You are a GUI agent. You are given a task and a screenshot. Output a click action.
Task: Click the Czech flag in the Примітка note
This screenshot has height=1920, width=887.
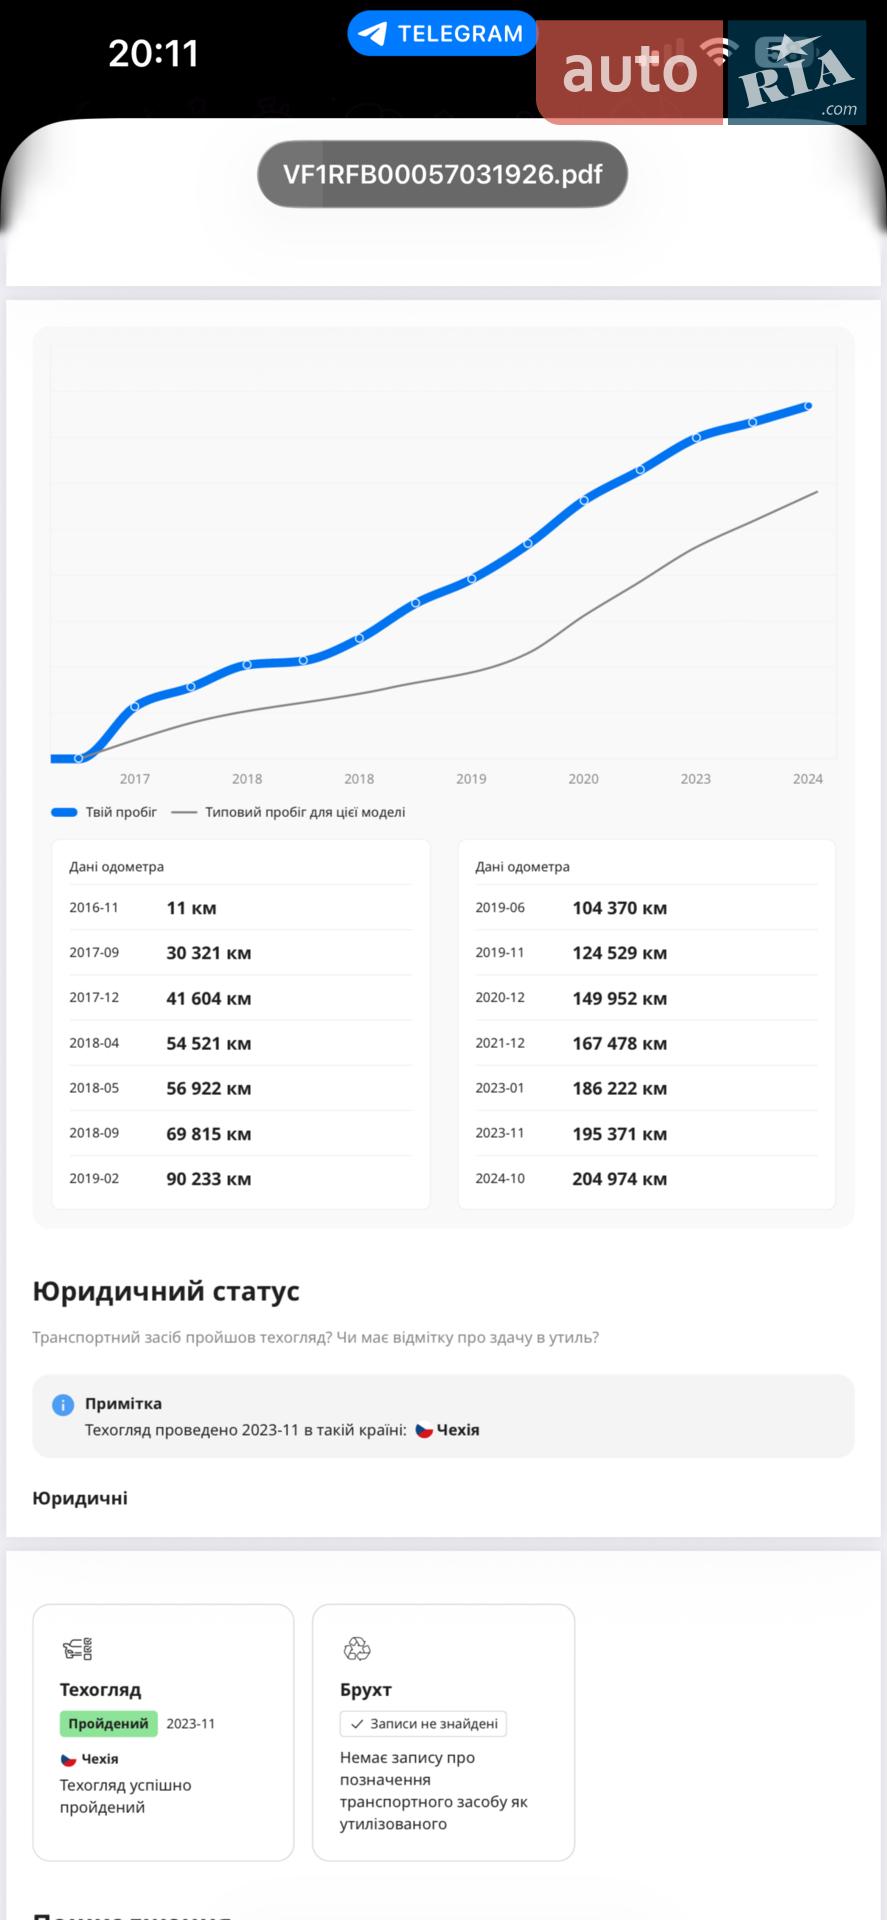pos(424,1431)
